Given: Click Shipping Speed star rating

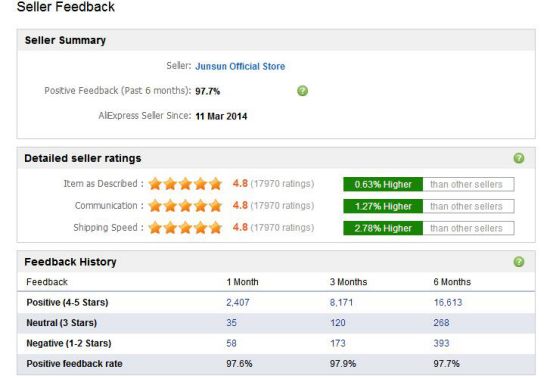Looking at the screenshot, I should click(185, 228).
